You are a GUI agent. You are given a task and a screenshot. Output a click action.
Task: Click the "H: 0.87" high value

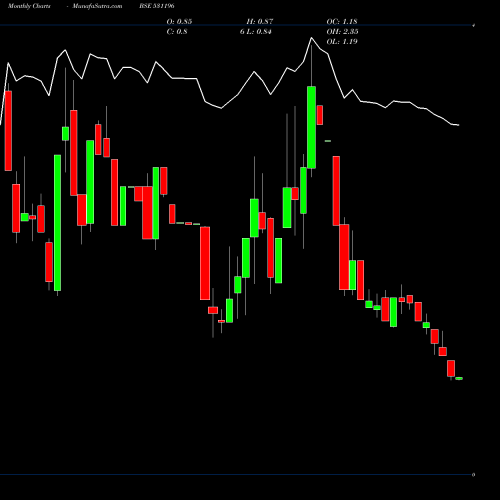pos(260,21)
